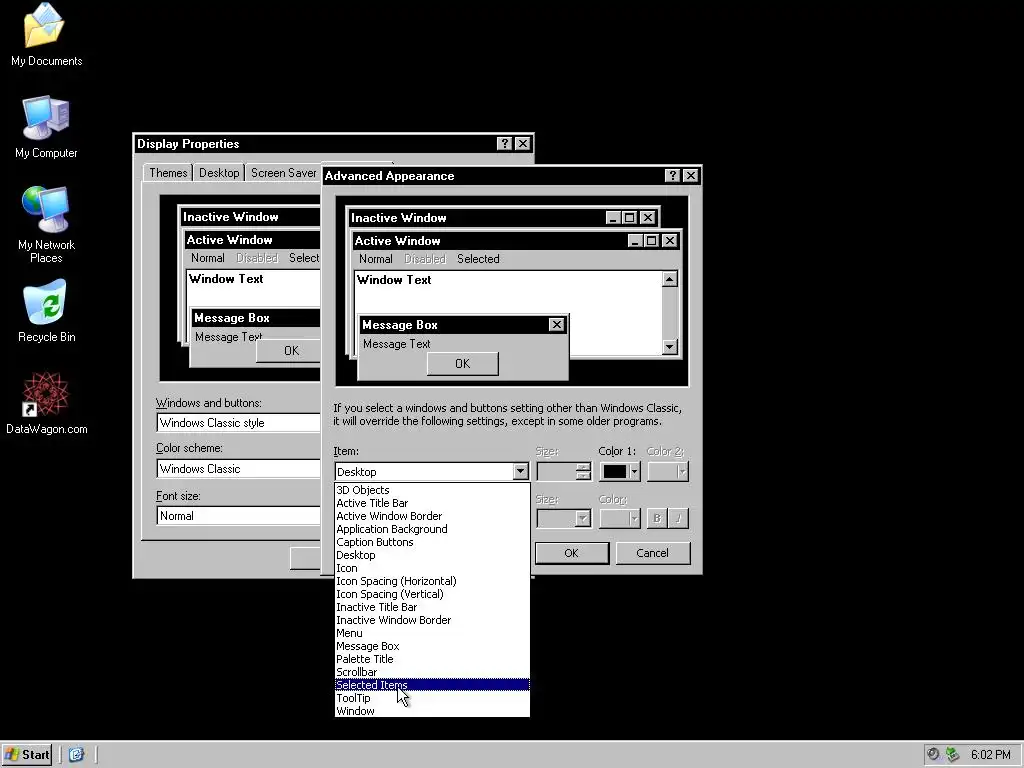Select the My Computer desktop icon
The image size is (1024, 768).
tap(46, 127)
